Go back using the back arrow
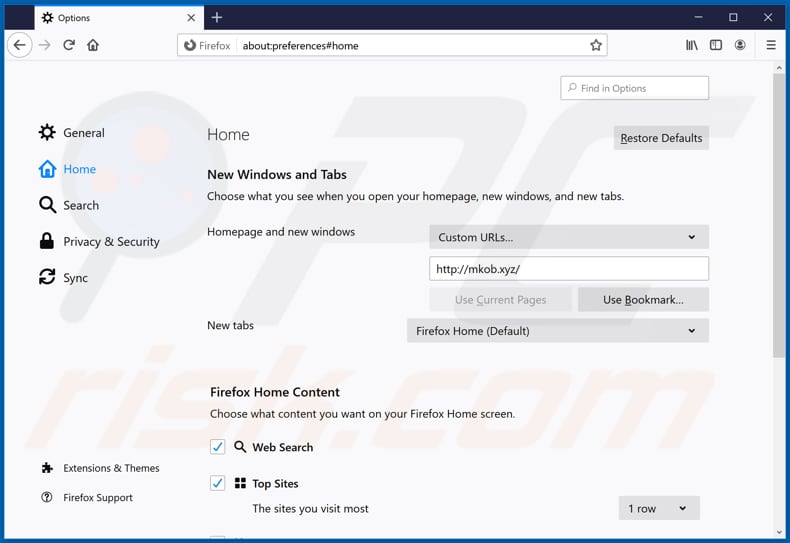Screen dimensions: 790x543 20,45
